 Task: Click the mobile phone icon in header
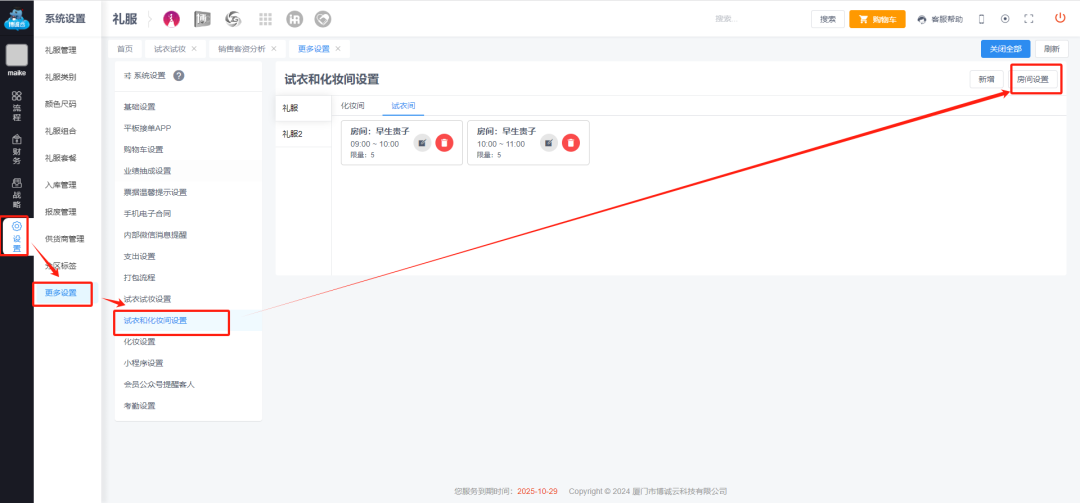[x=982, y=19]
